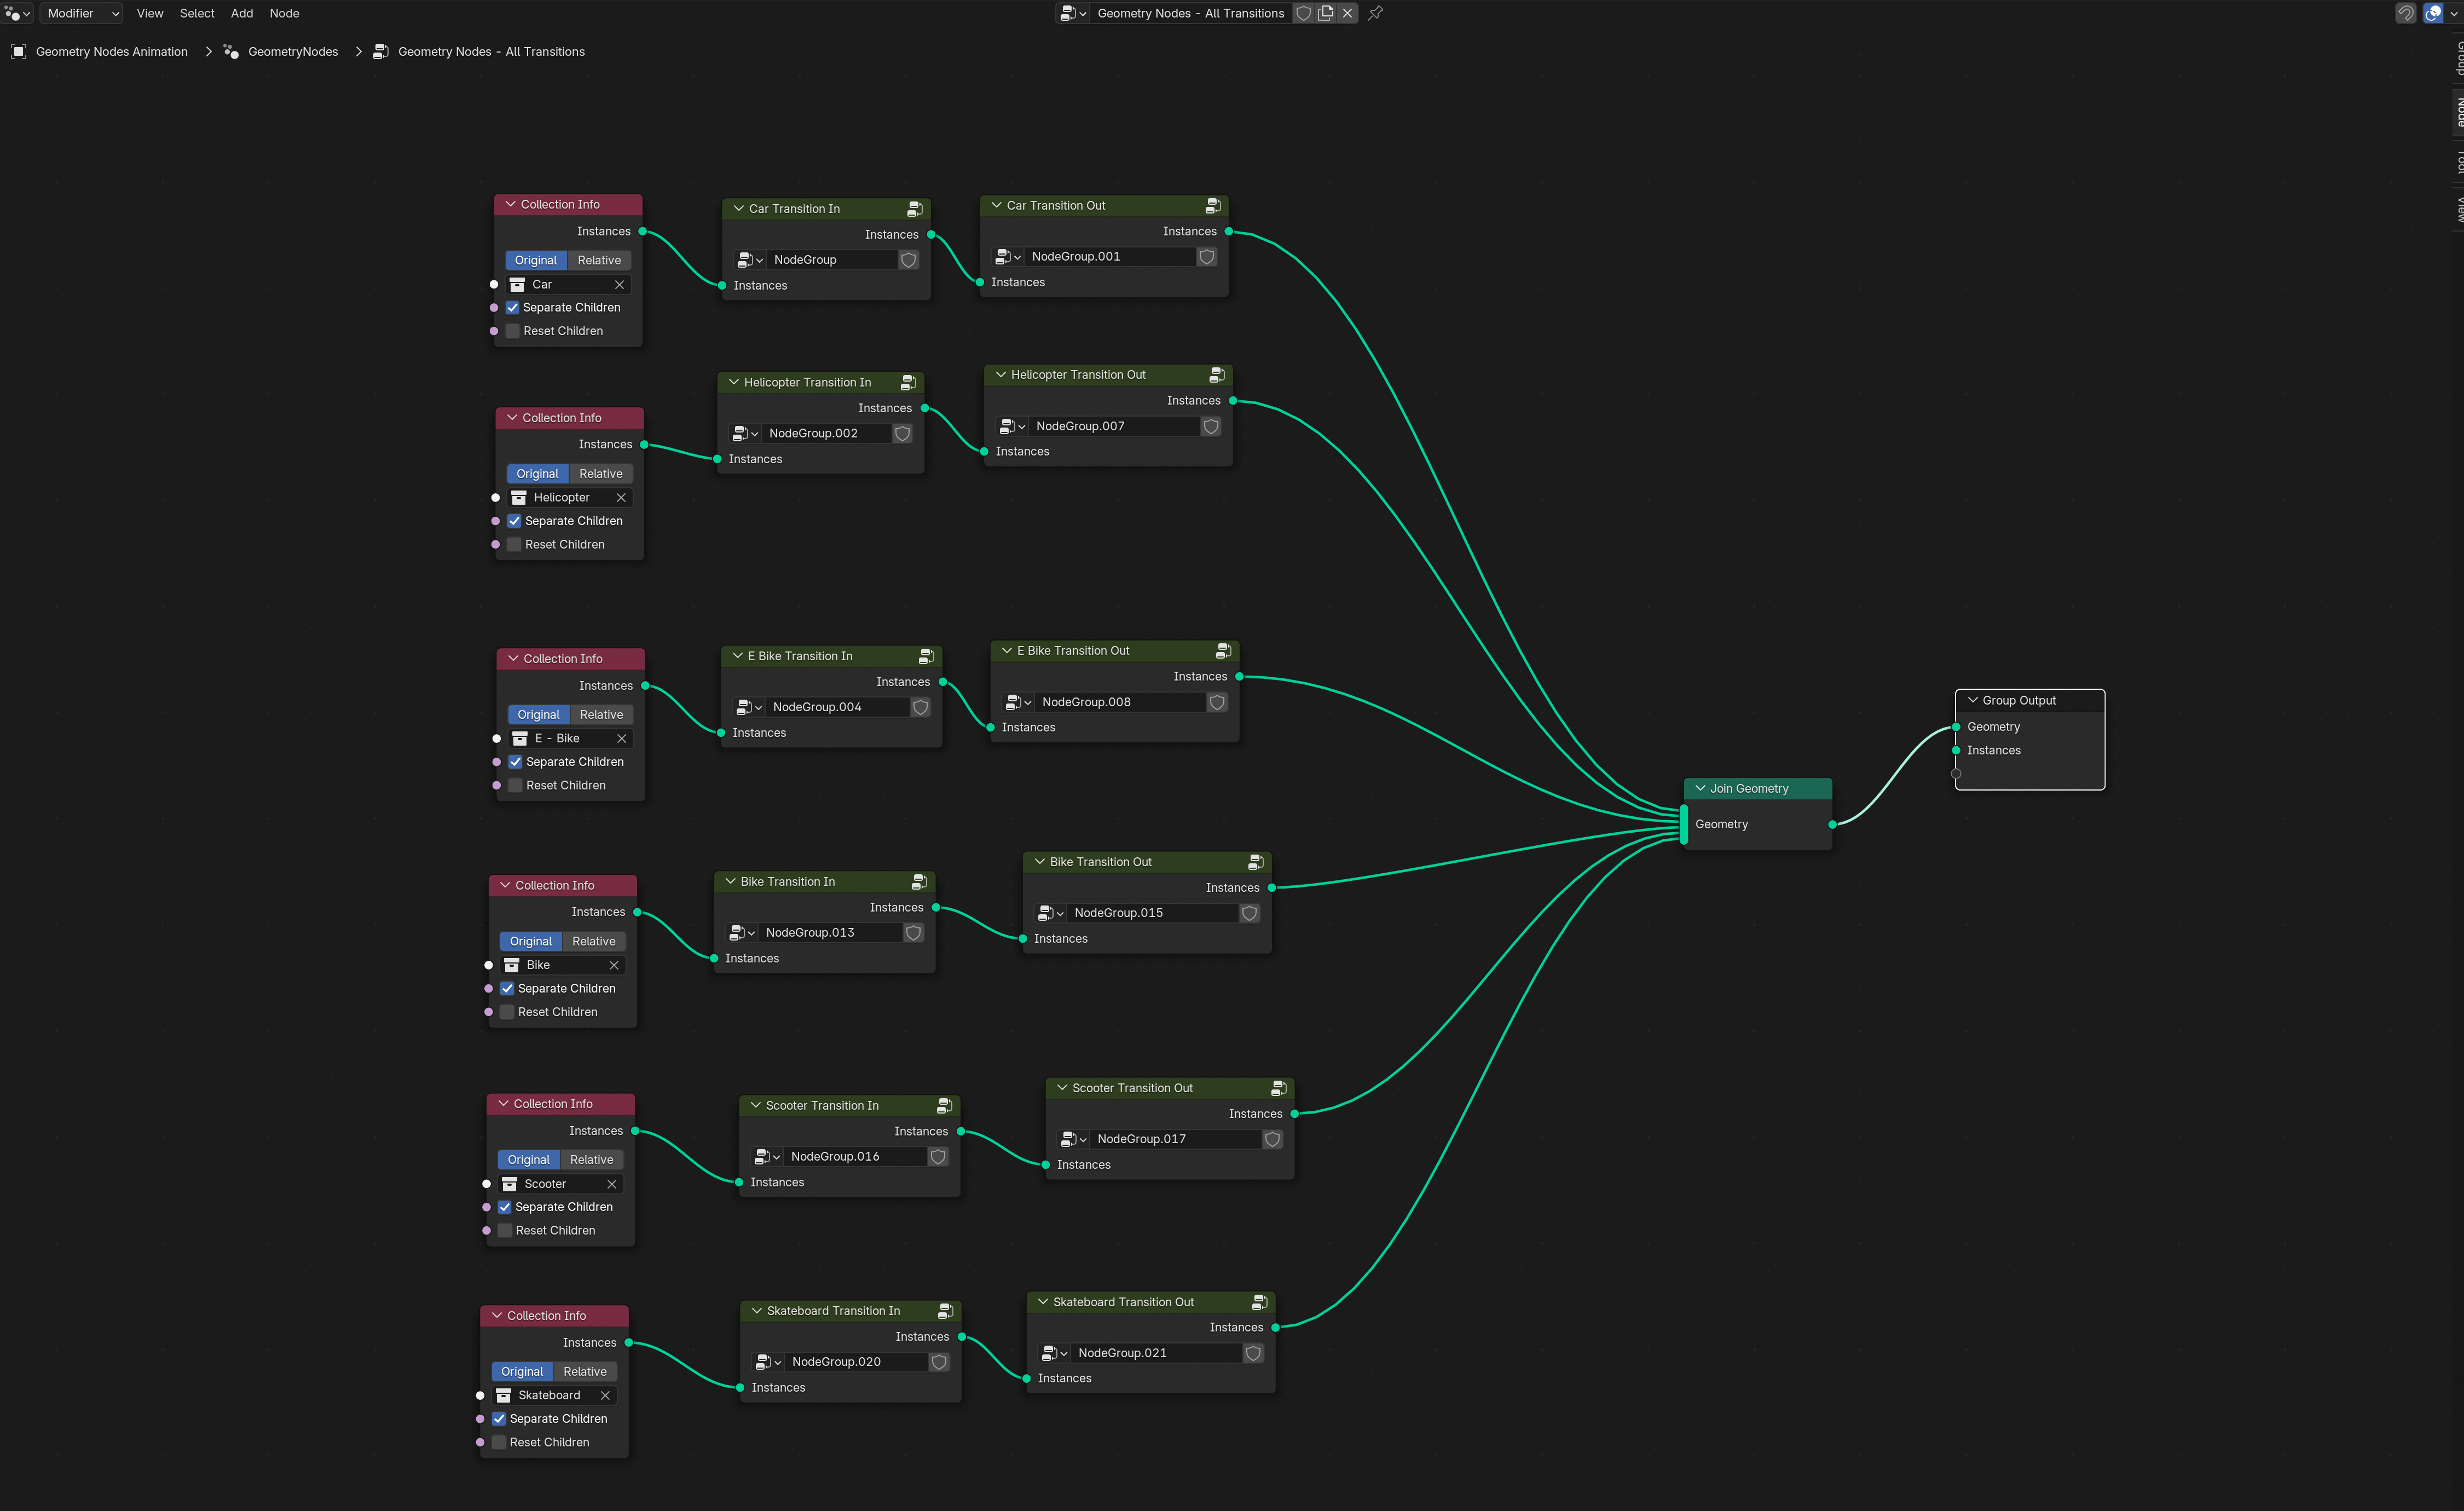The image size is (2464, 1511).
Task: Open the Modifier node tree type dropdown
Action: pos(82,13)
